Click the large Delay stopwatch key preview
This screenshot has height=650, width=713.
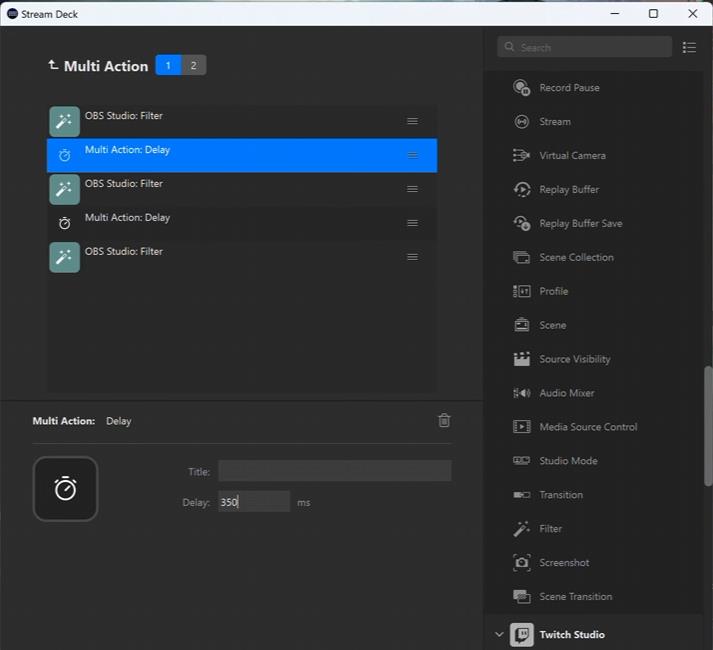pyautogui.click(x=65, y=489)
